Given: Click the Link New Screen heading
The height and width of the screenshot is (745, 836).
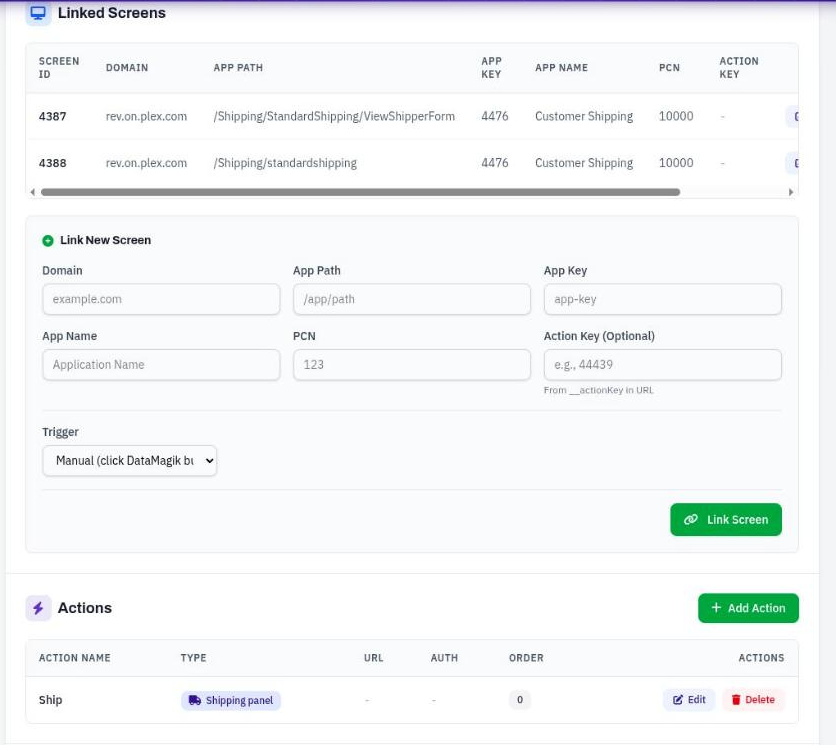Looking at the screenshot, I should pos(105,241).
